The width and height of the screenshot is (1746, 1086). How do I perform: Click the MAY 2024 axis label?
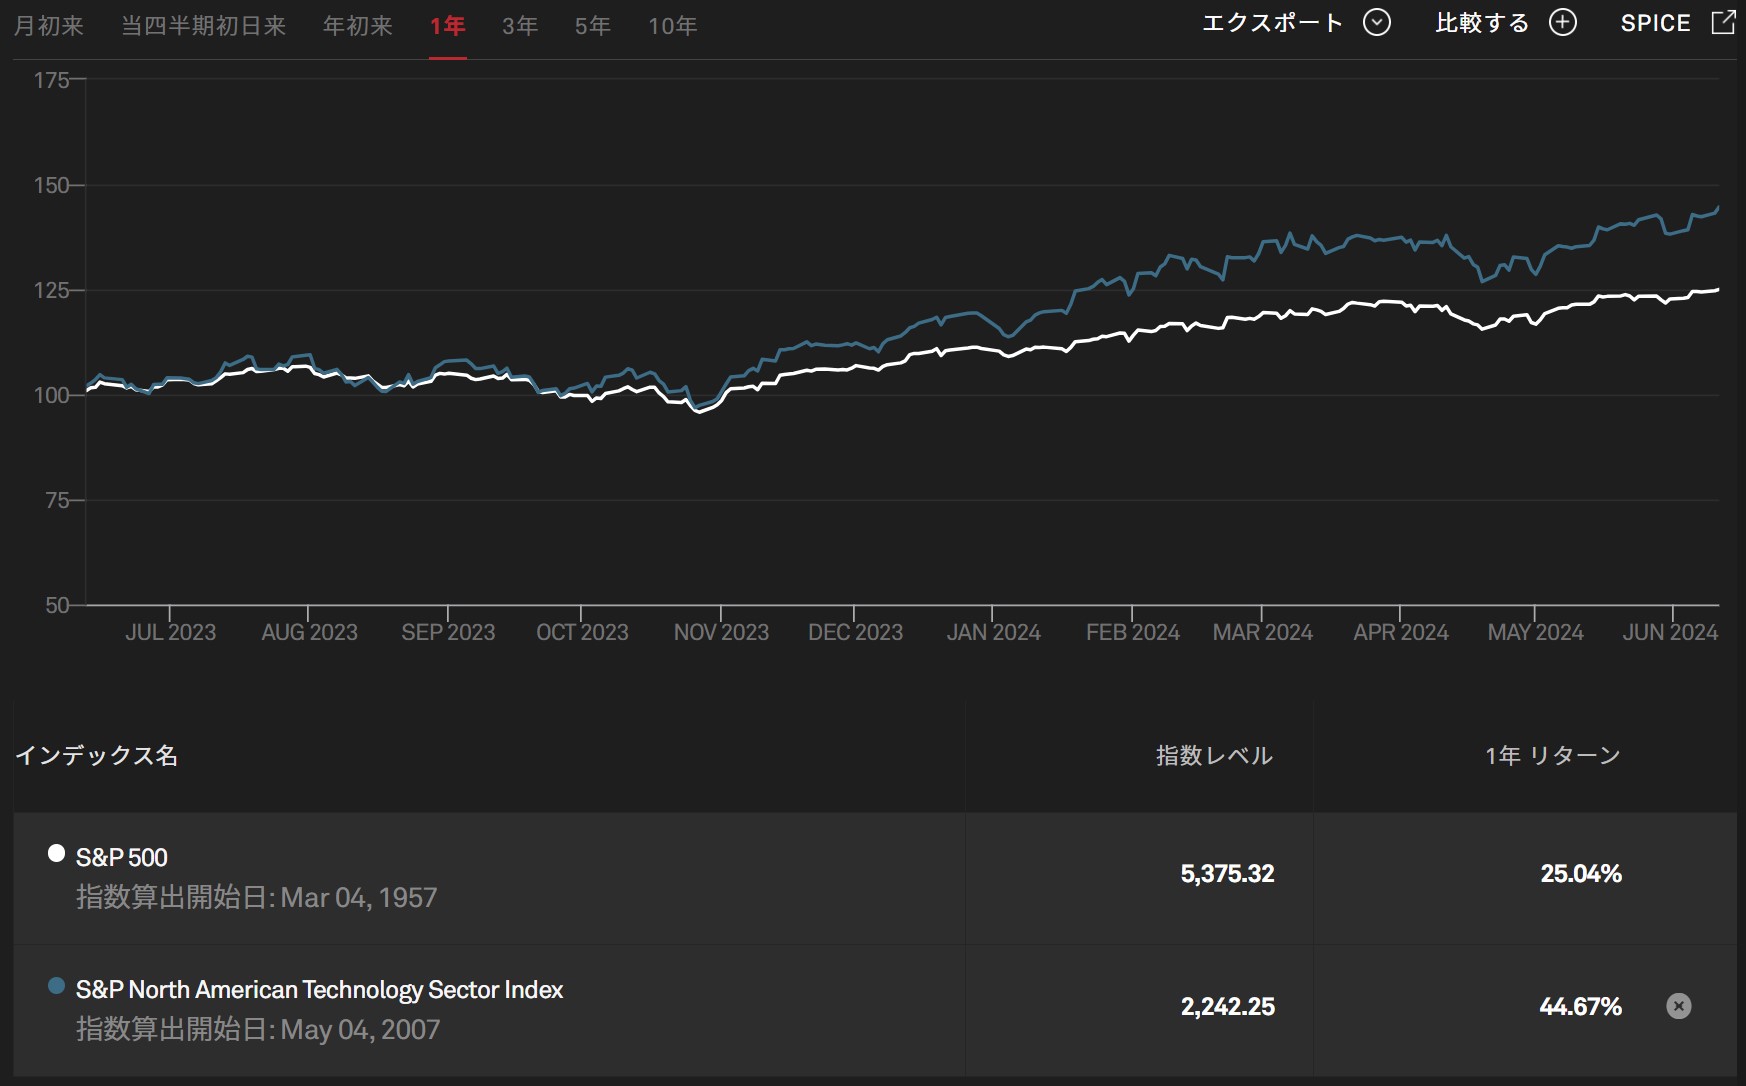coord(1535,633)
